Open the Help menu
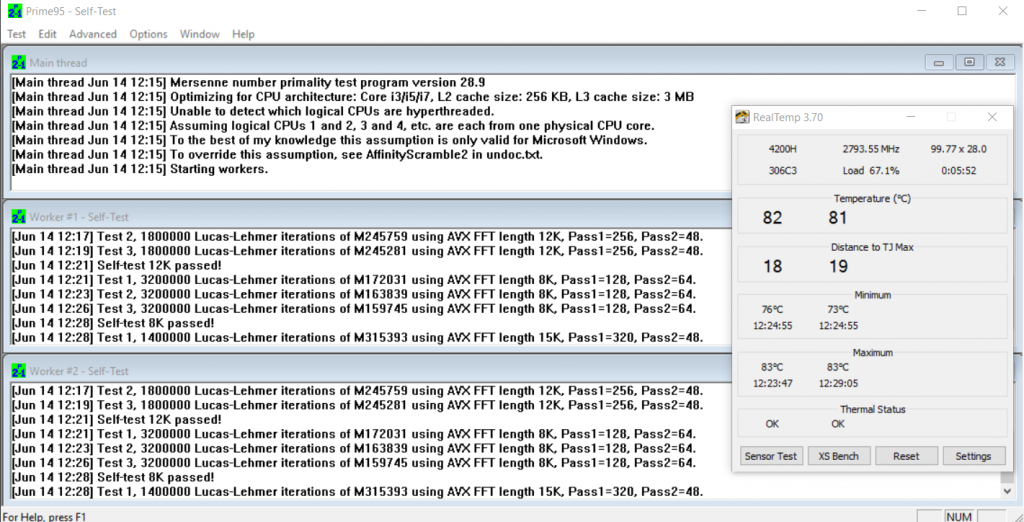This screenshot has height=522, width=1024. (243, 34)
